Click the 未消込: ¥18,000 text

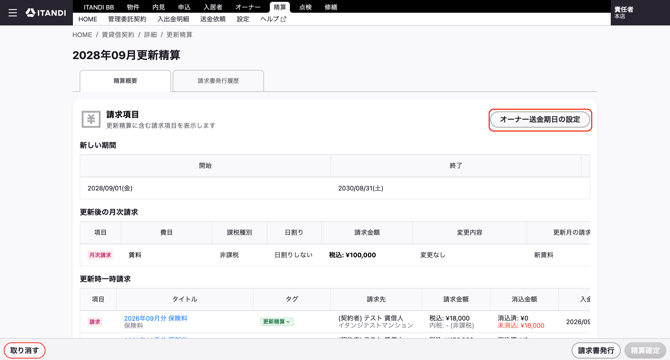tap(521, 325)
